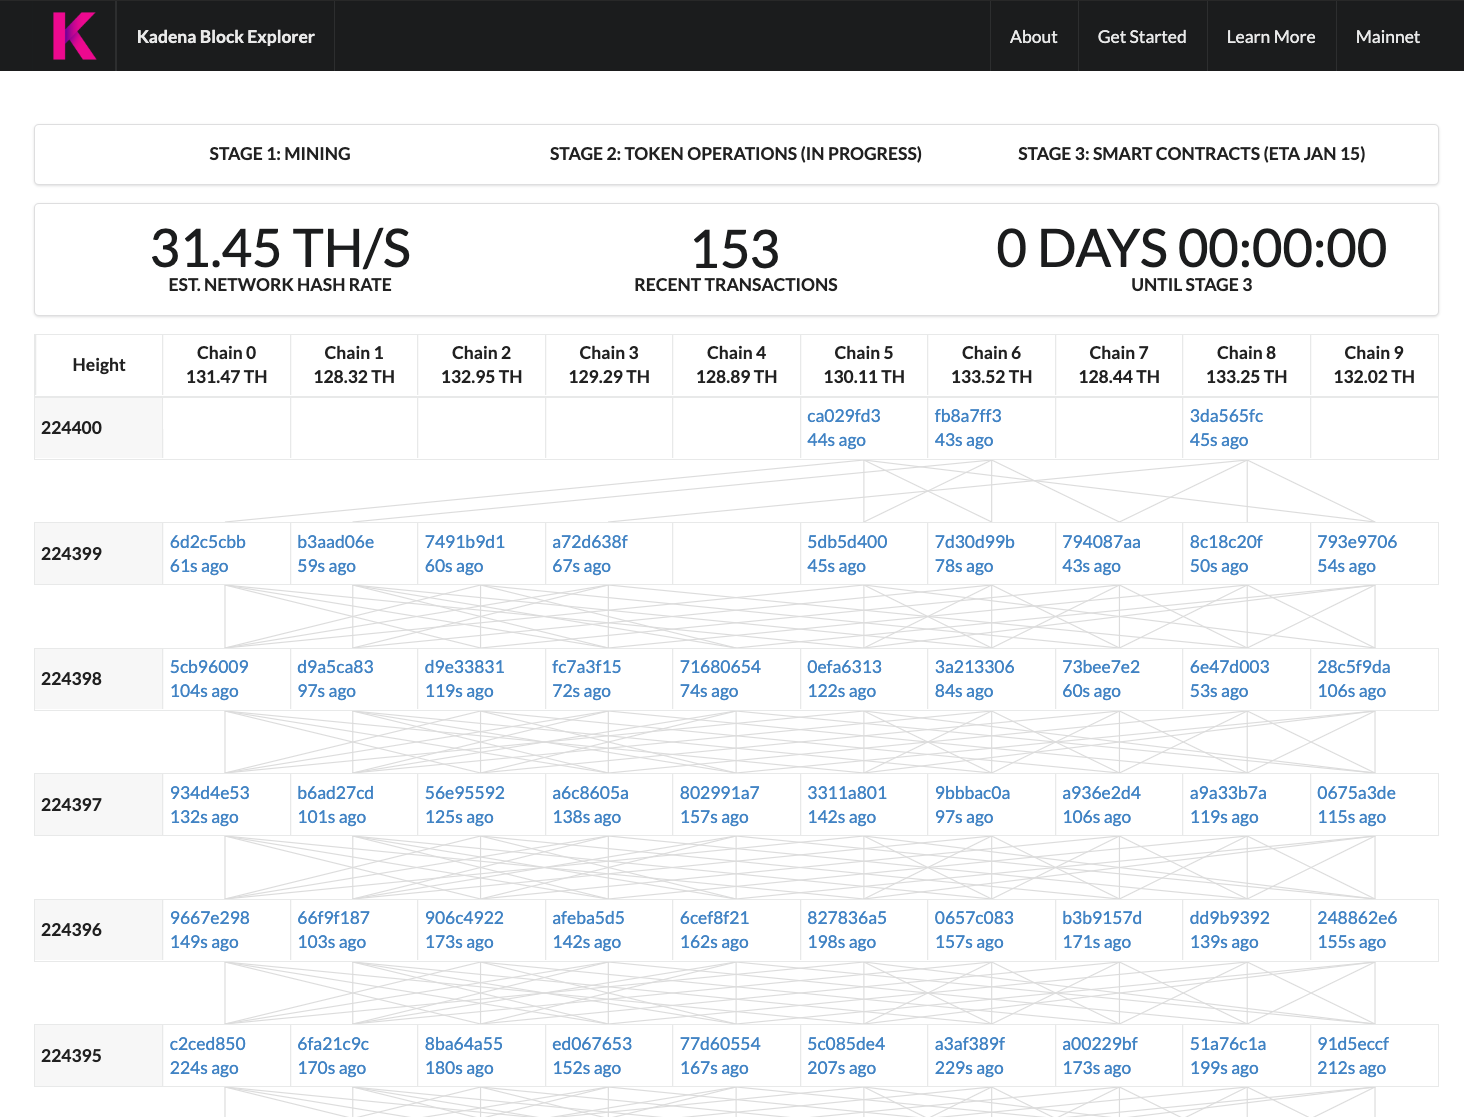Click Chain 6 header 133.52 TH
The width and height of the screenshot is (1464, 1117).
click(x=992, y=365)
